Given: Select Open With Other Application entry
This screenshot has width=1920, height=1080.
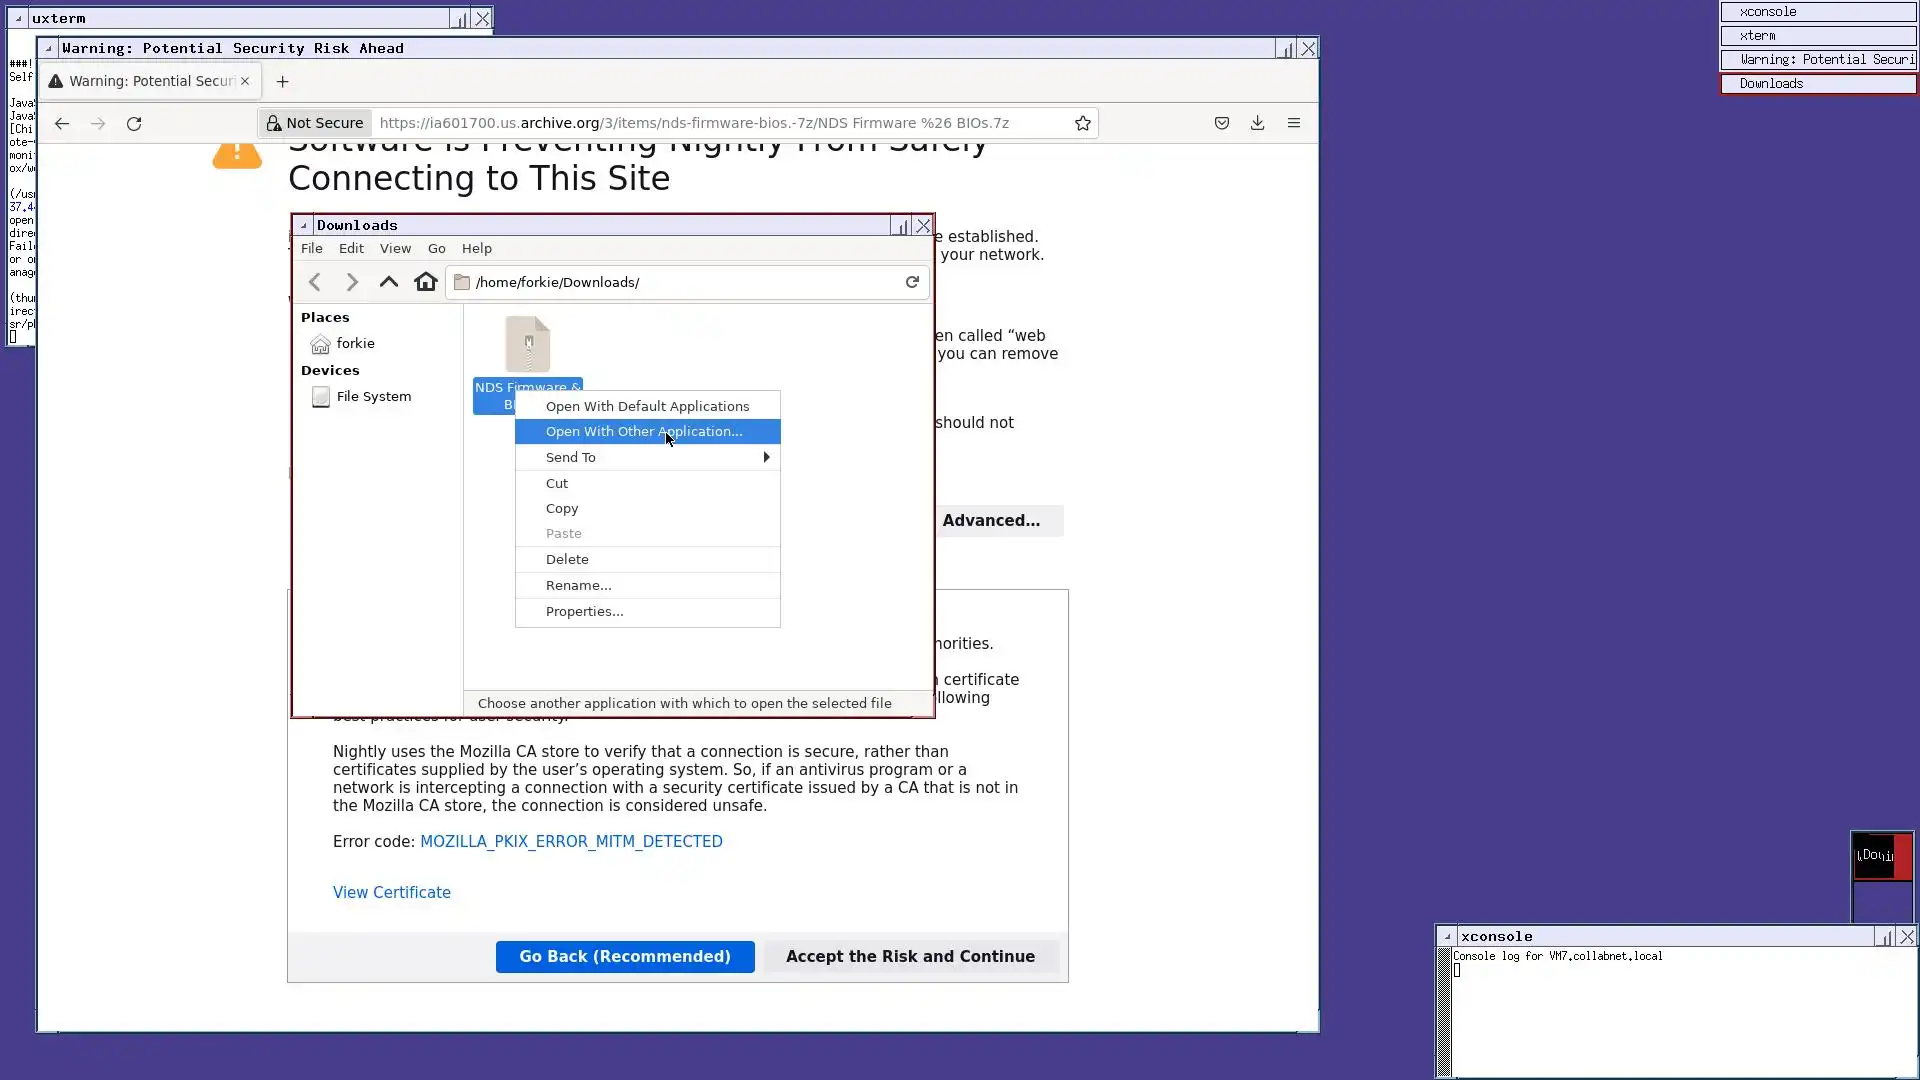Looking at the screenshot, I should (644, 432).
